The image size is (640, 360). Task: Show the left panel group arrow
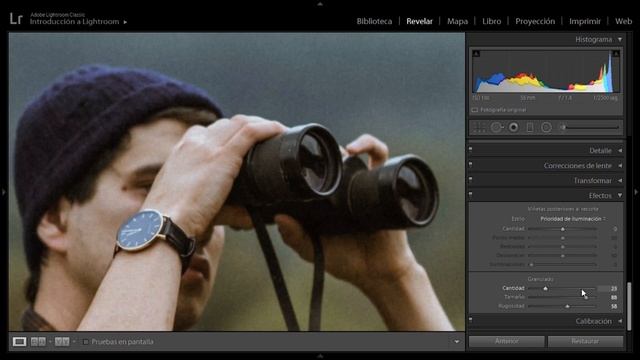tap(3, 191)
